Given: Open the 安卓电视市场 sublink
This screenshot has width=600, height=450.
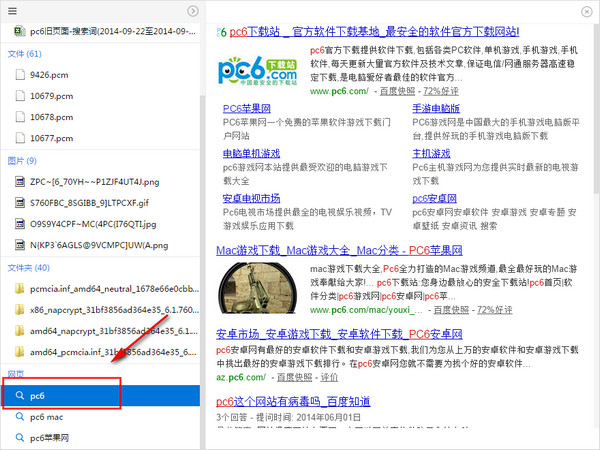Looking at the screenshot, I should [x=251, y=199].
